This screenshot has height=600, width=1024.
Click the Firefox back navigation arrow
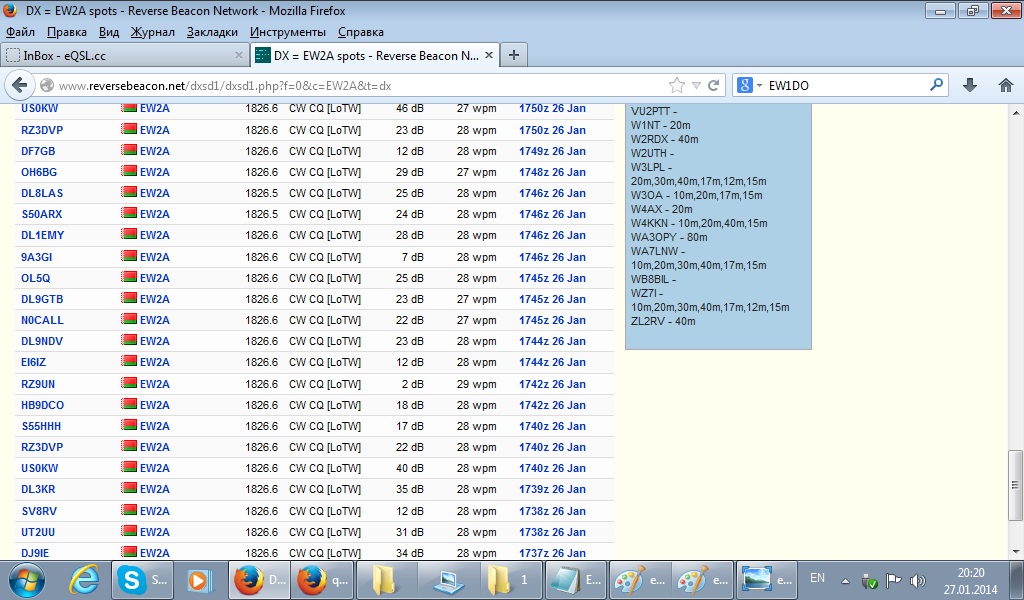[x=19, y=86]
